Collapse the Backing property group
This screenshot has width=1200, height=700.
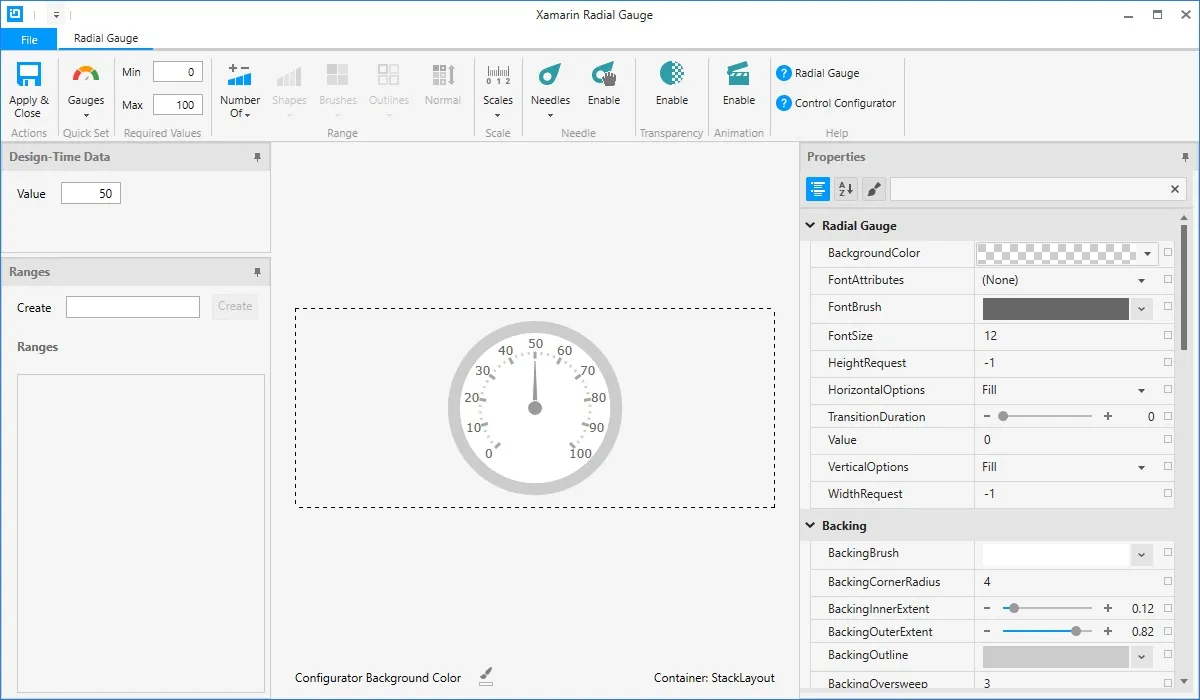point(811,525)
